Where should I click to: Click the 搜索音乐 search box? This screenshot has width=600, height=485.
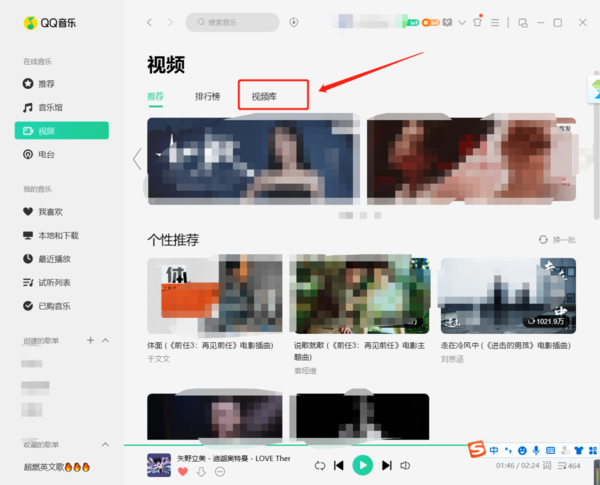coord(232,22)
